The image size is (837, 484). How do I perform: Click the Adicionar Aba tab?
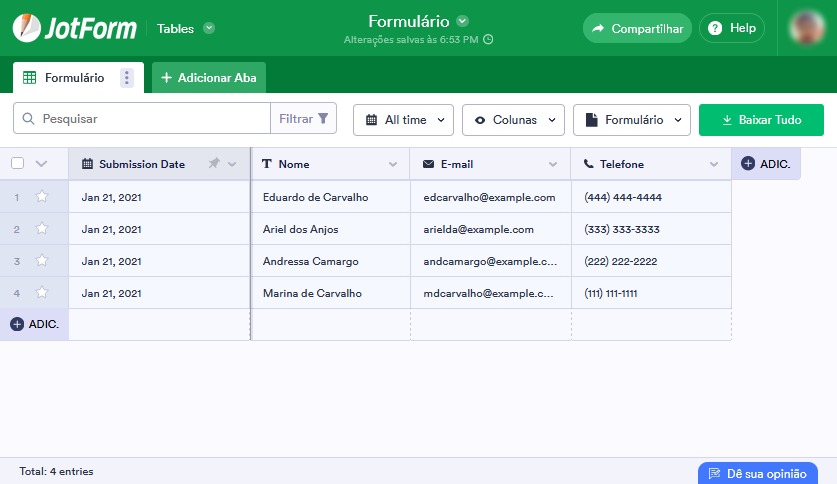tap(208, 78)
